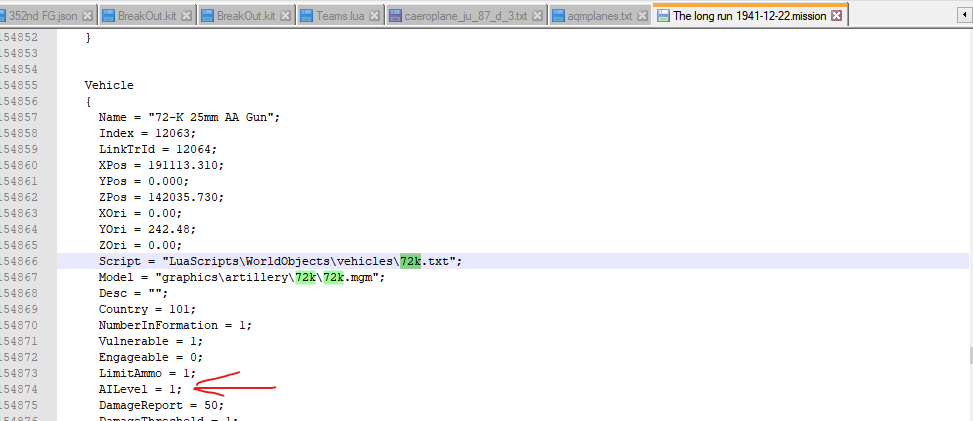
Task: Click the 'YOri = 242.48;' line
Action: click(147, 230)
